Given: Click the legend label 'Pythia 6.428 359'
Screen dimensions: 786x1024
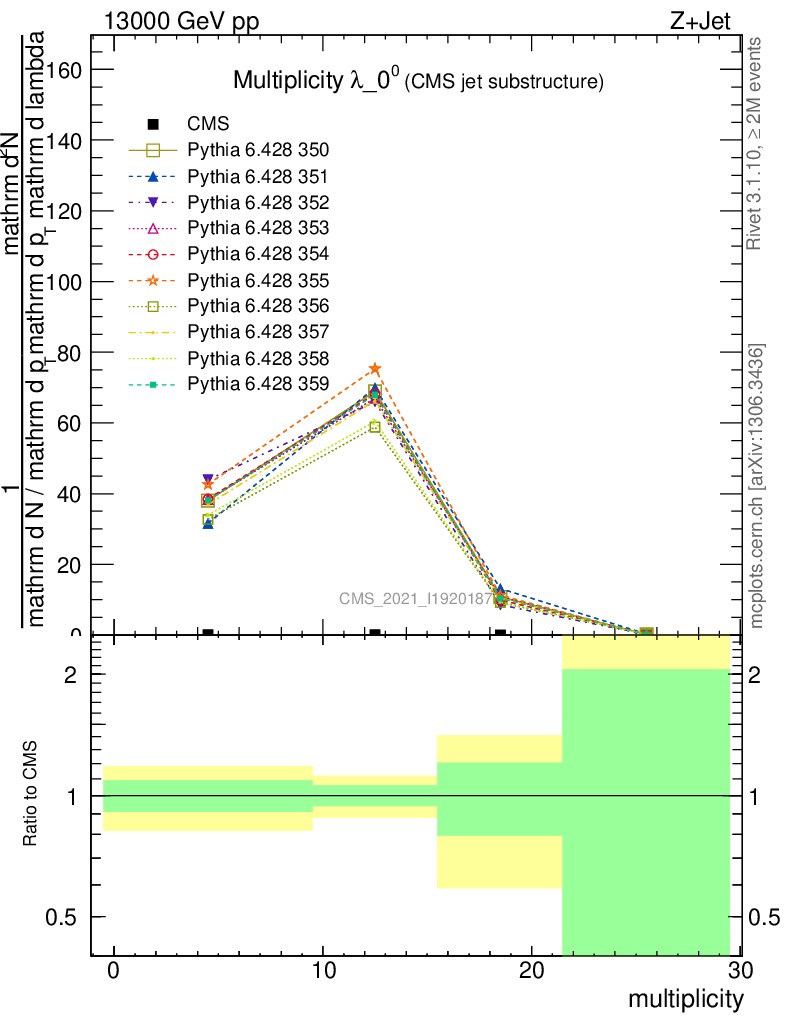Looking at the screenshot, I should pyautogui.click(x=258, y=384).
